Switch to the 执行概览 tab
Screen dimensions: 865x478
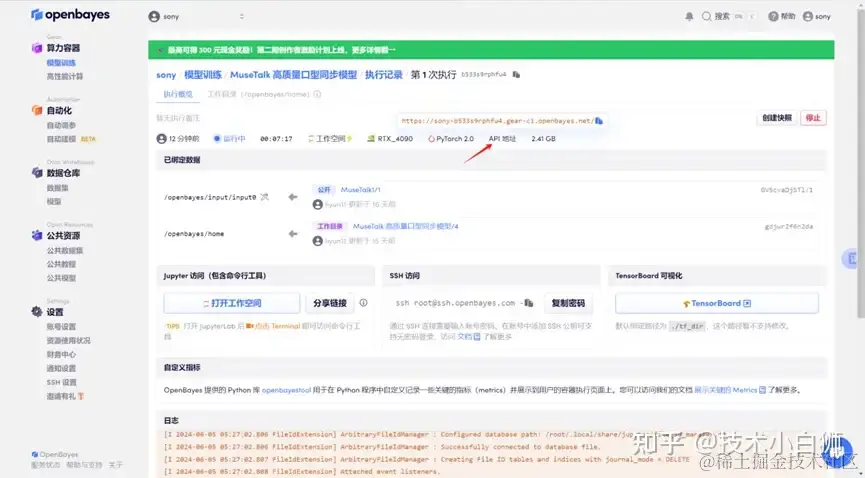point(178,94)
